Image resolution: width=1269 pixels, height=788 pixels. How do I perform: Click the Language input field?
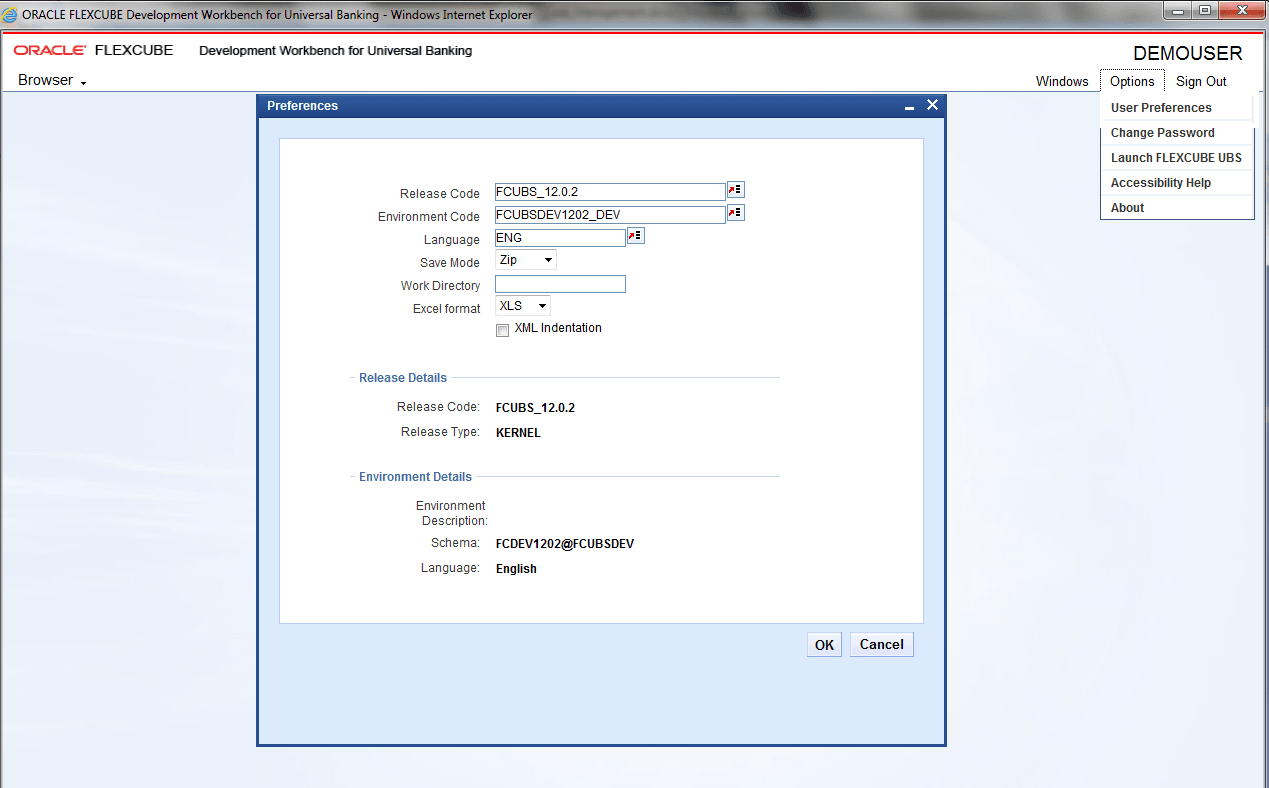pyautogui.click(x=560, y=238)
